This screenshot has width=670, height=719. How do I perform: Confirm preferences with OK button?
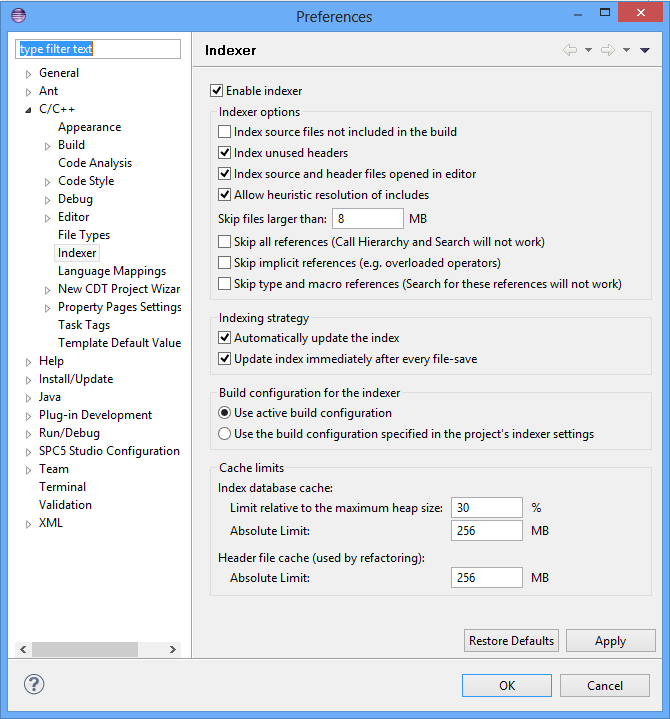coord(507,686)
